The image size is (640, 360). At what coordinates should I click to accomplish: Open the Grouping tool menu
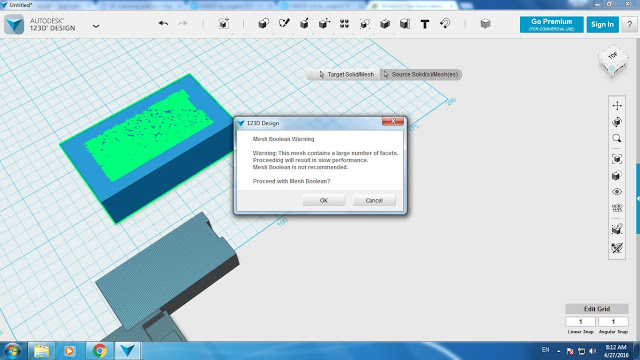tap(364, 24)
